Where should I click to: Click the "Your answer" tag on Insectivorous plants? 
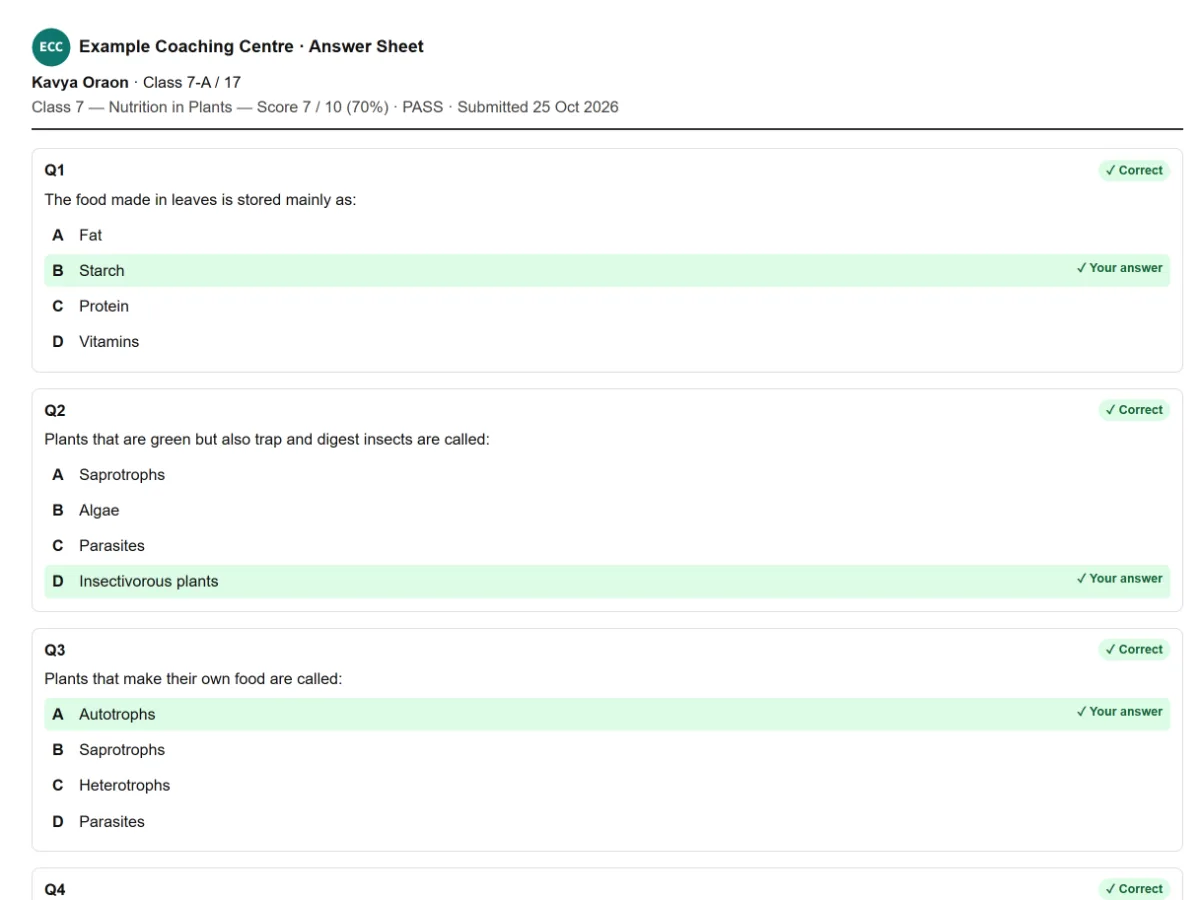click(1119, 578)
